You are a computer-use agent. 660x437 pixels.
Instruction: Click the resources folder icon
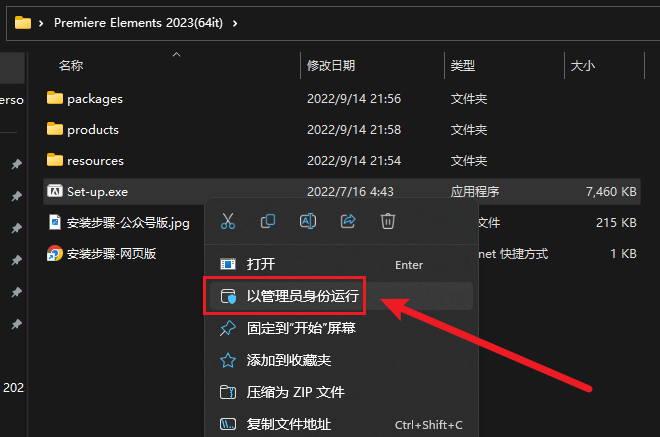[x=55, y=160]
